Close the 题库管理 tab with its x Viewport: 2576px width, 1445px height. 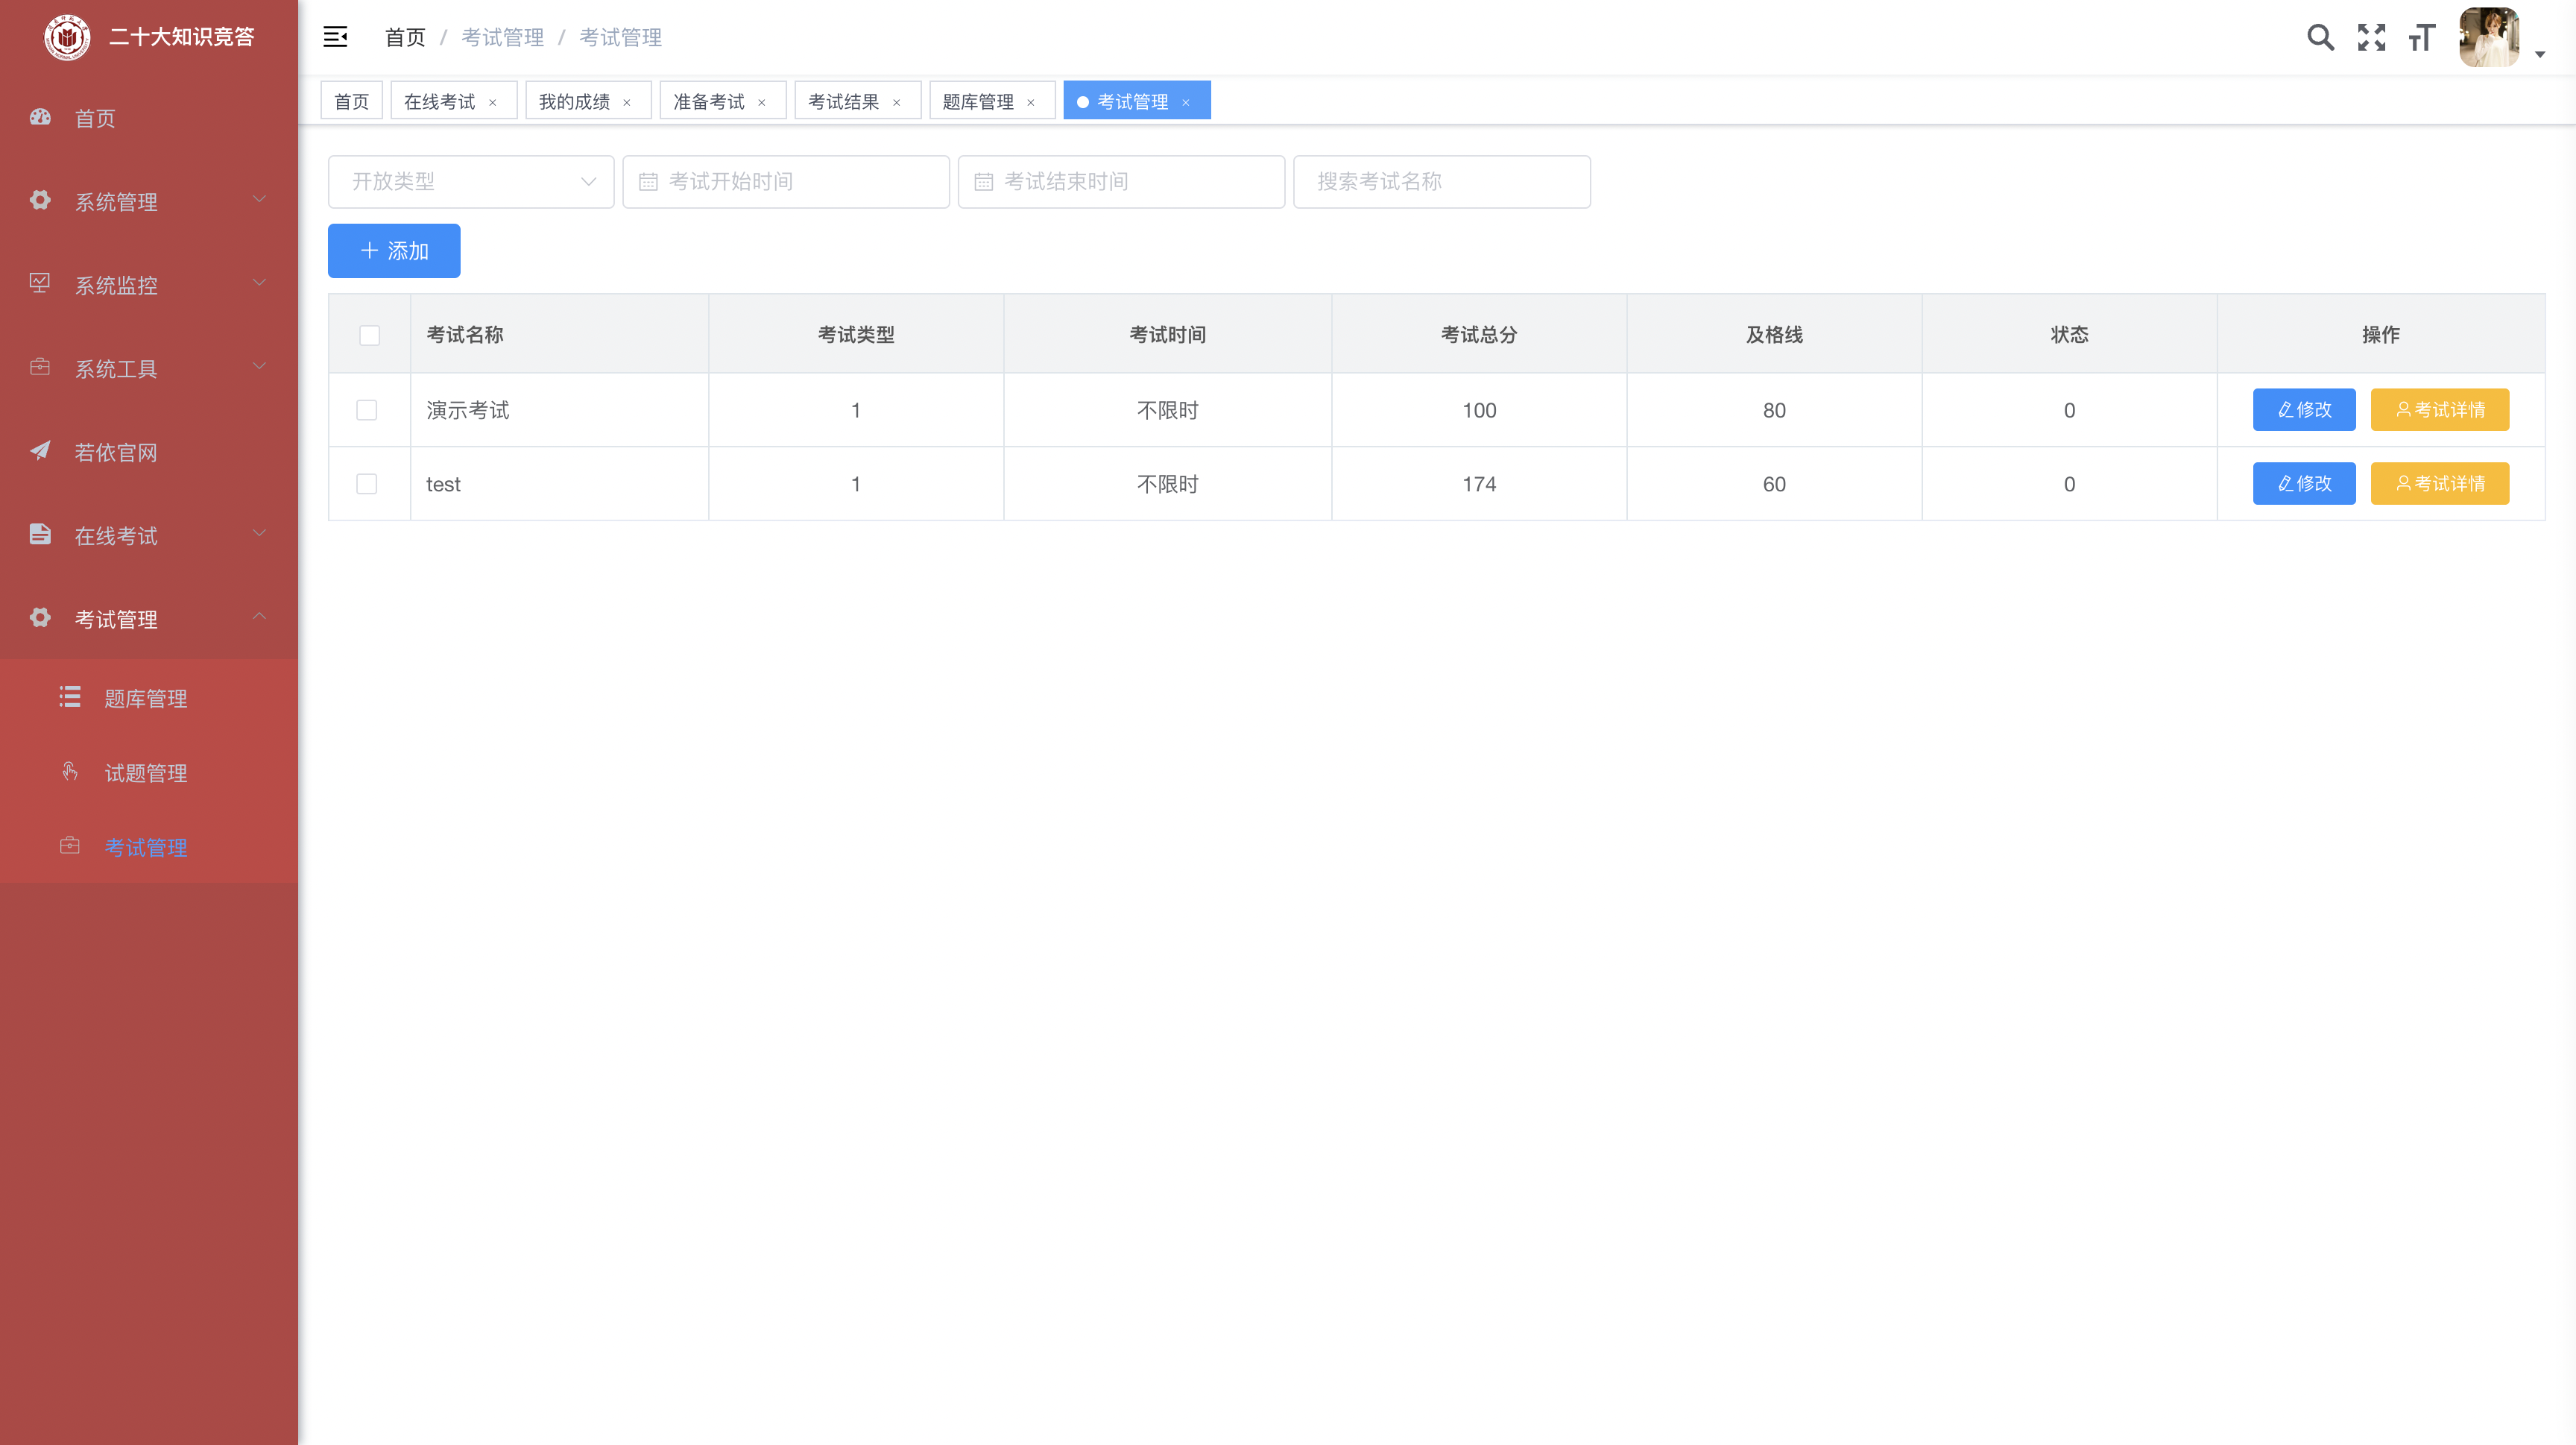pos(1031,102)
